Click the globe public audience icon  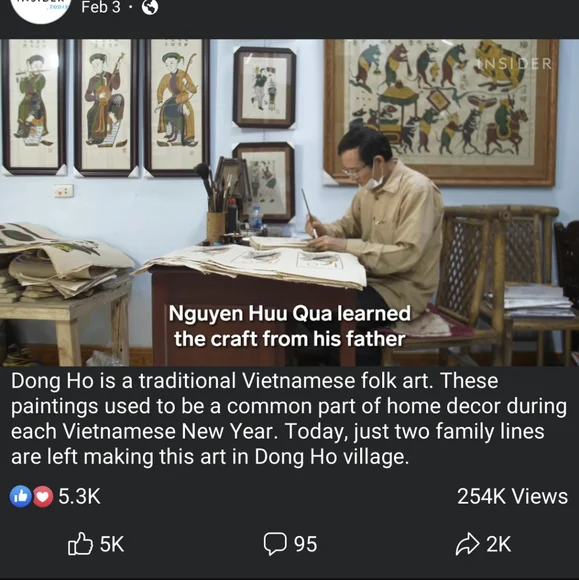click(150, 7)
